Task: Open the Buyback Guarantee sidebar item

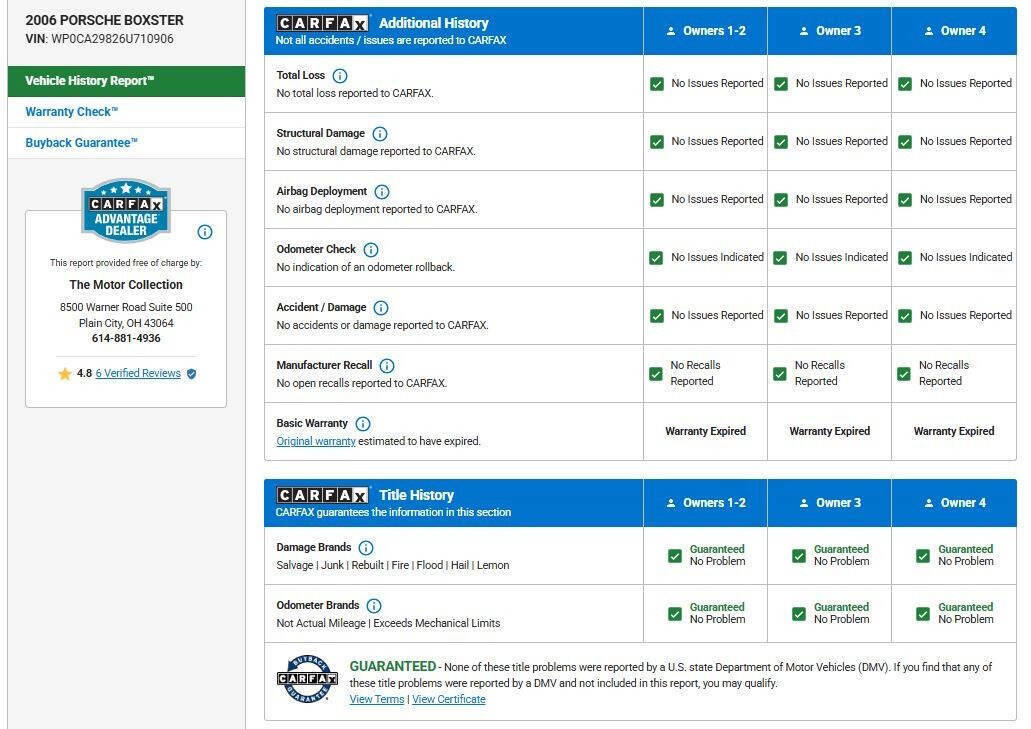Action: (82, 143)
